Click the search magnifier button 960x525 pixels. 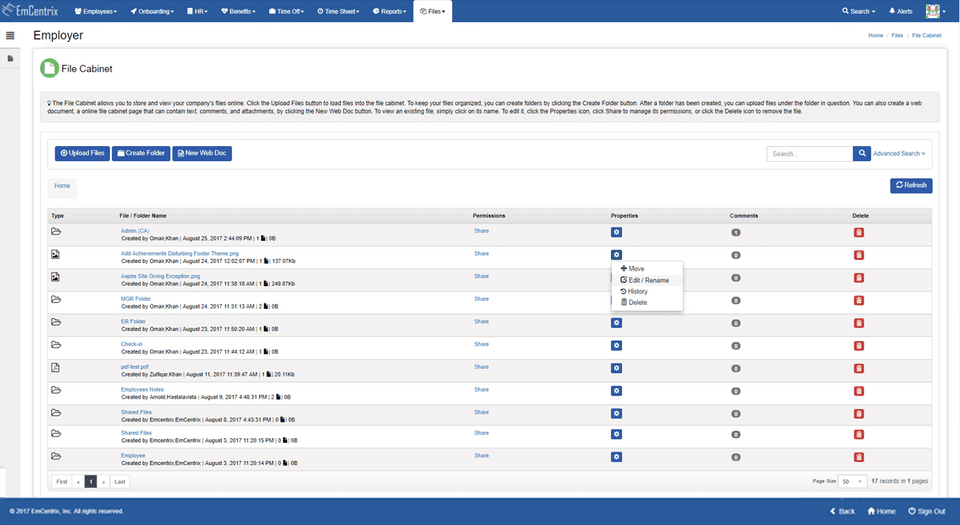click(x=861, y=154)
